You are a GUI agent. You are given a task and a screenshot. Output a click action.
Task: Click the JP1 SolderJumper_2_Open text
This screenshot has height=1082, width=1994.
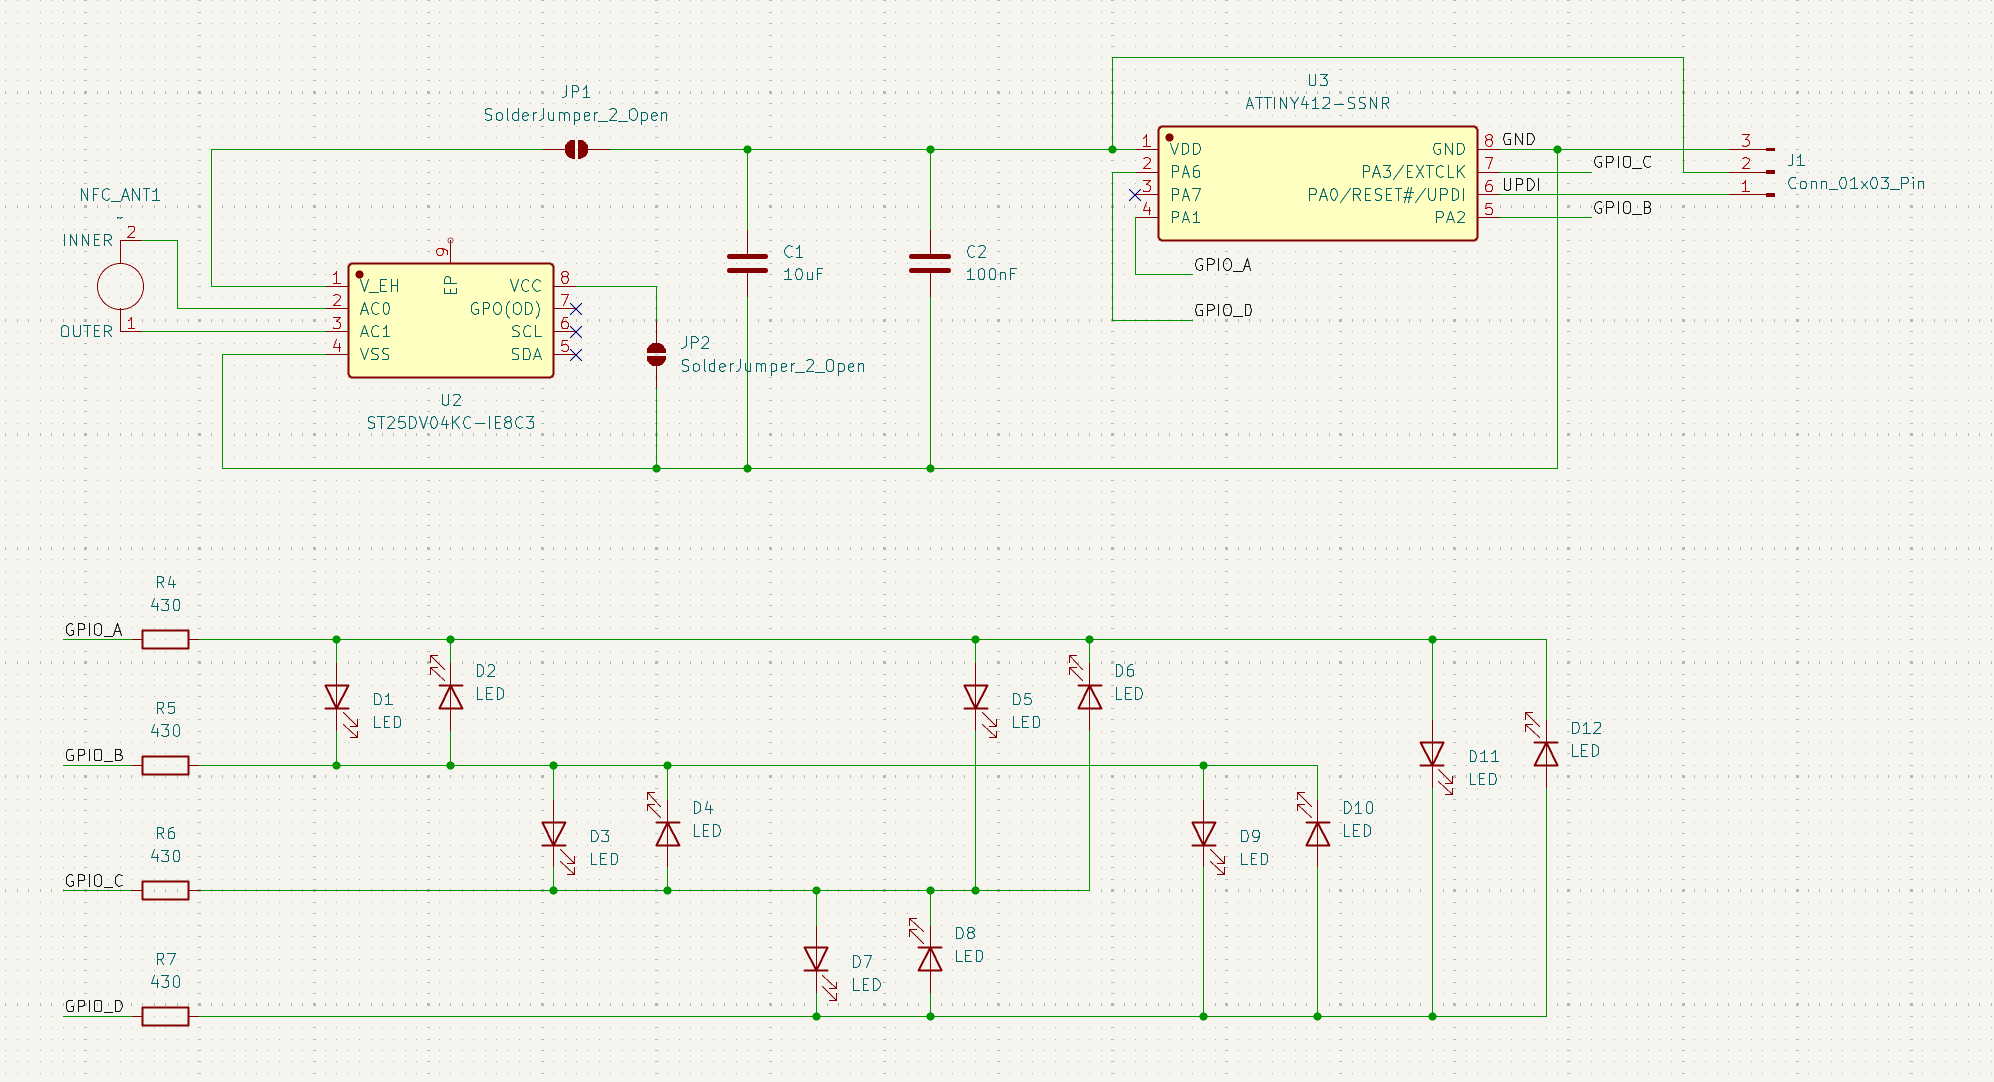(x=576, y=115)
